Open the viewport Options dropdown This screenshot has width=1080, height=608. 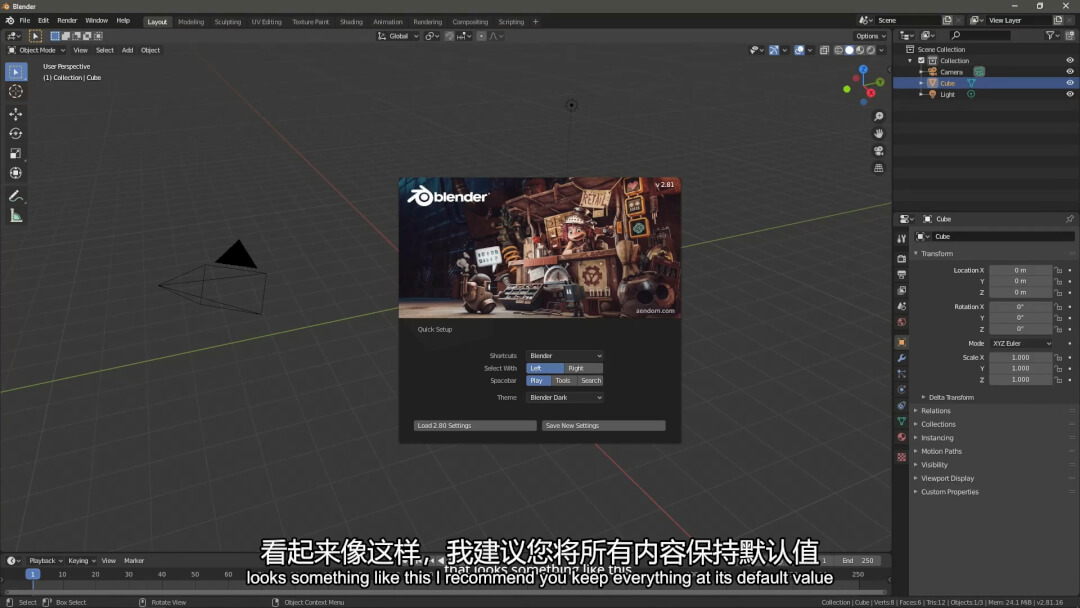click(x=870, y=36)
